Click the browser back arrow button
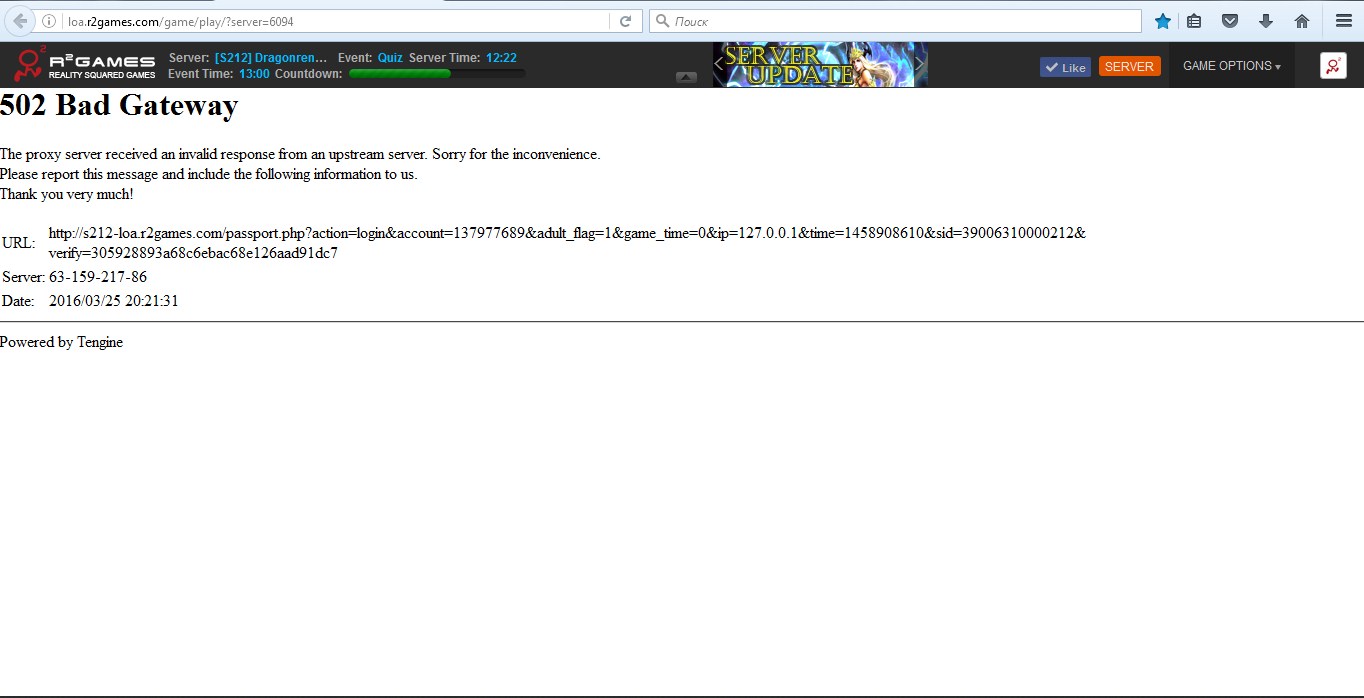The height and width of the screenshot is (698, 1364). (20, 21)
